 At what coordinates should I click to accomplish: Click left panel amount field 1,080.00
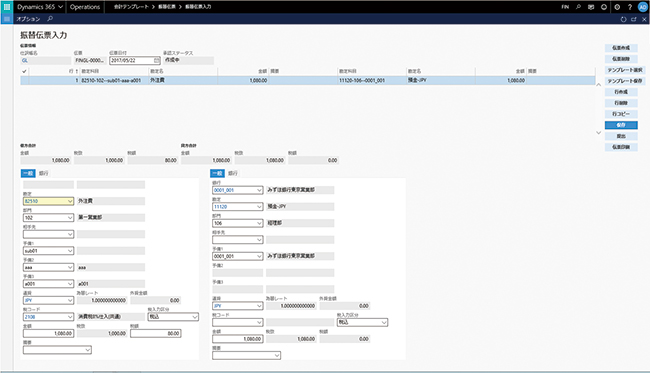(49, 334)
